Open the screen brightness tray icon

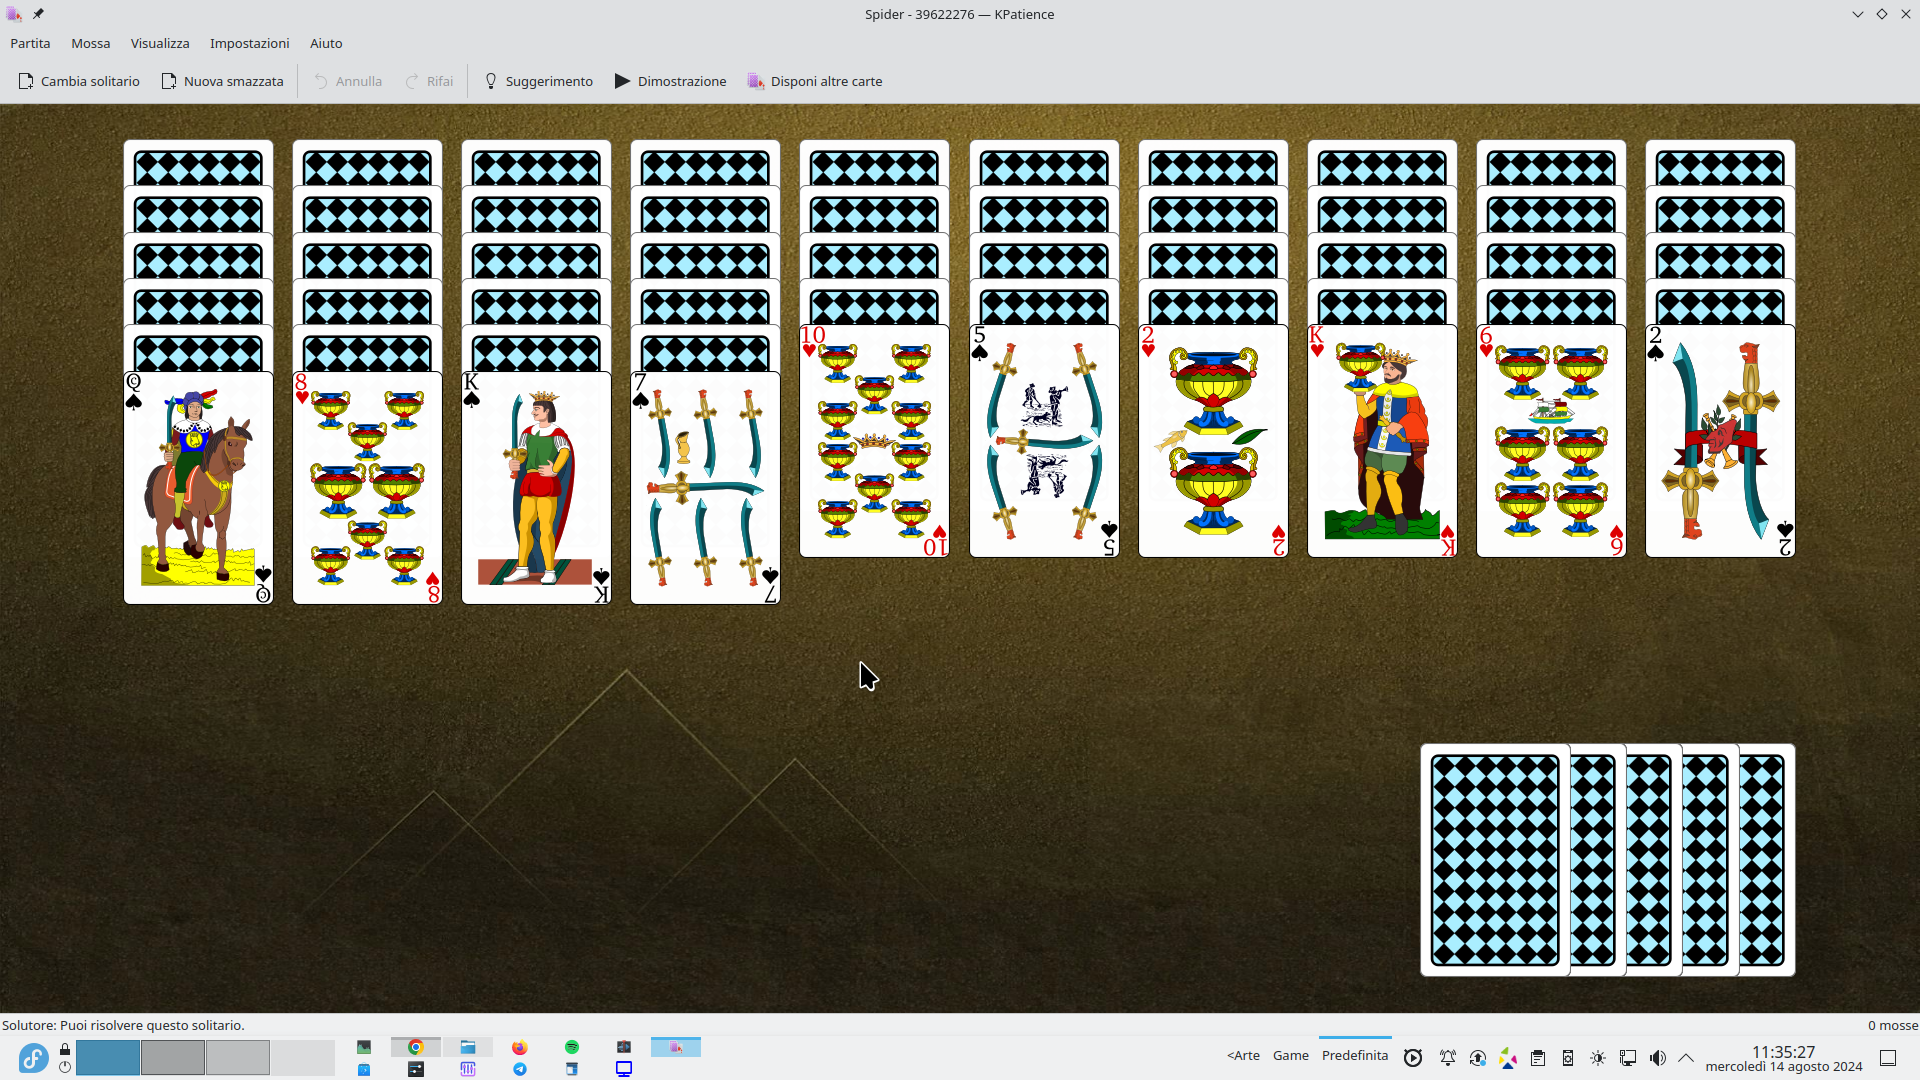(x=1598, y=1058)
